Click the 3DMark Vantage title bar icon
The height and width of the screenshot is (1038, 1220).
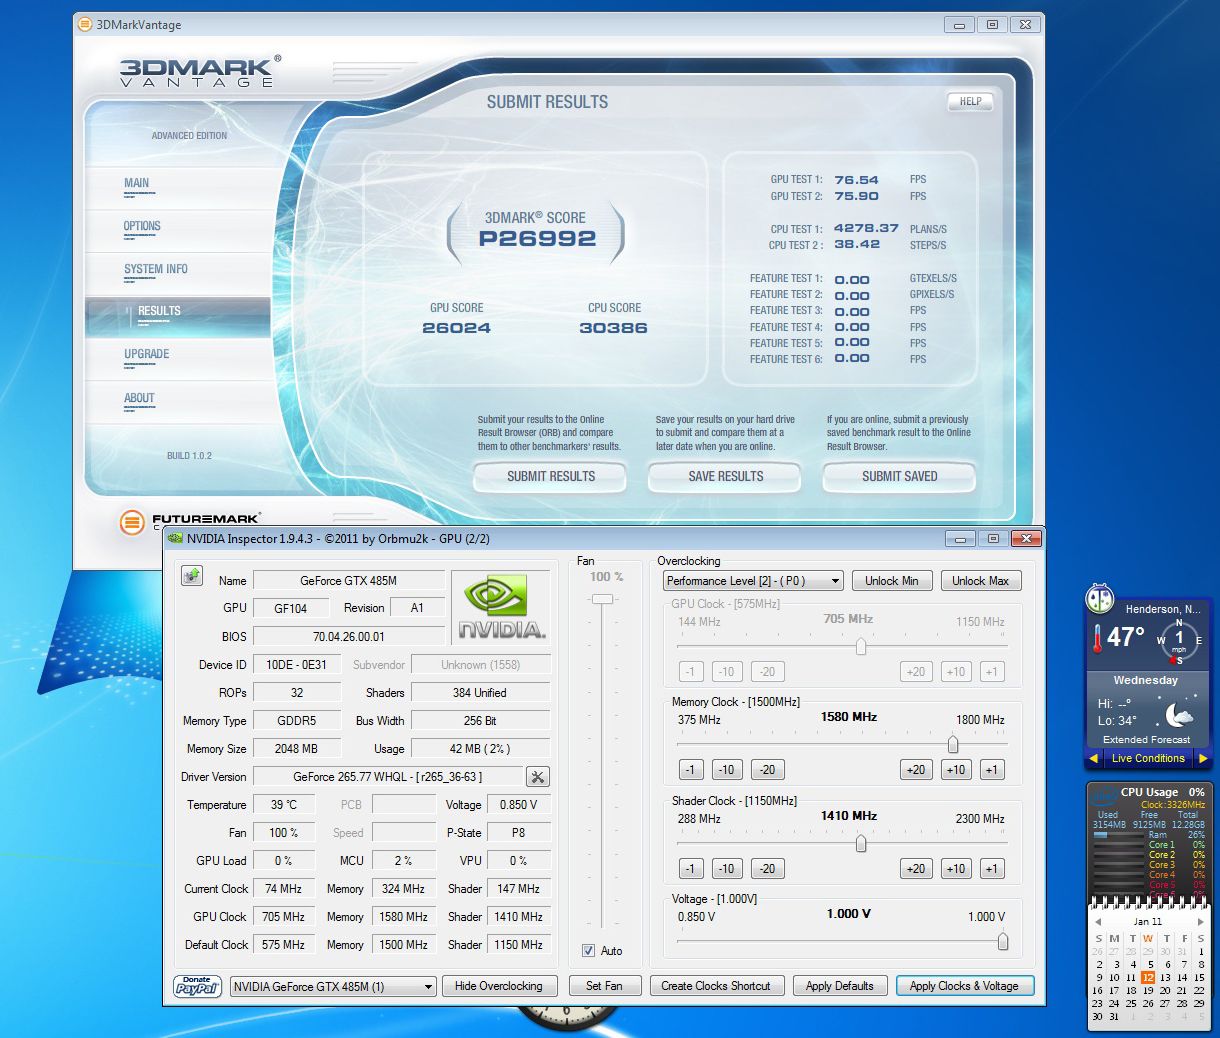pos(85,24)
